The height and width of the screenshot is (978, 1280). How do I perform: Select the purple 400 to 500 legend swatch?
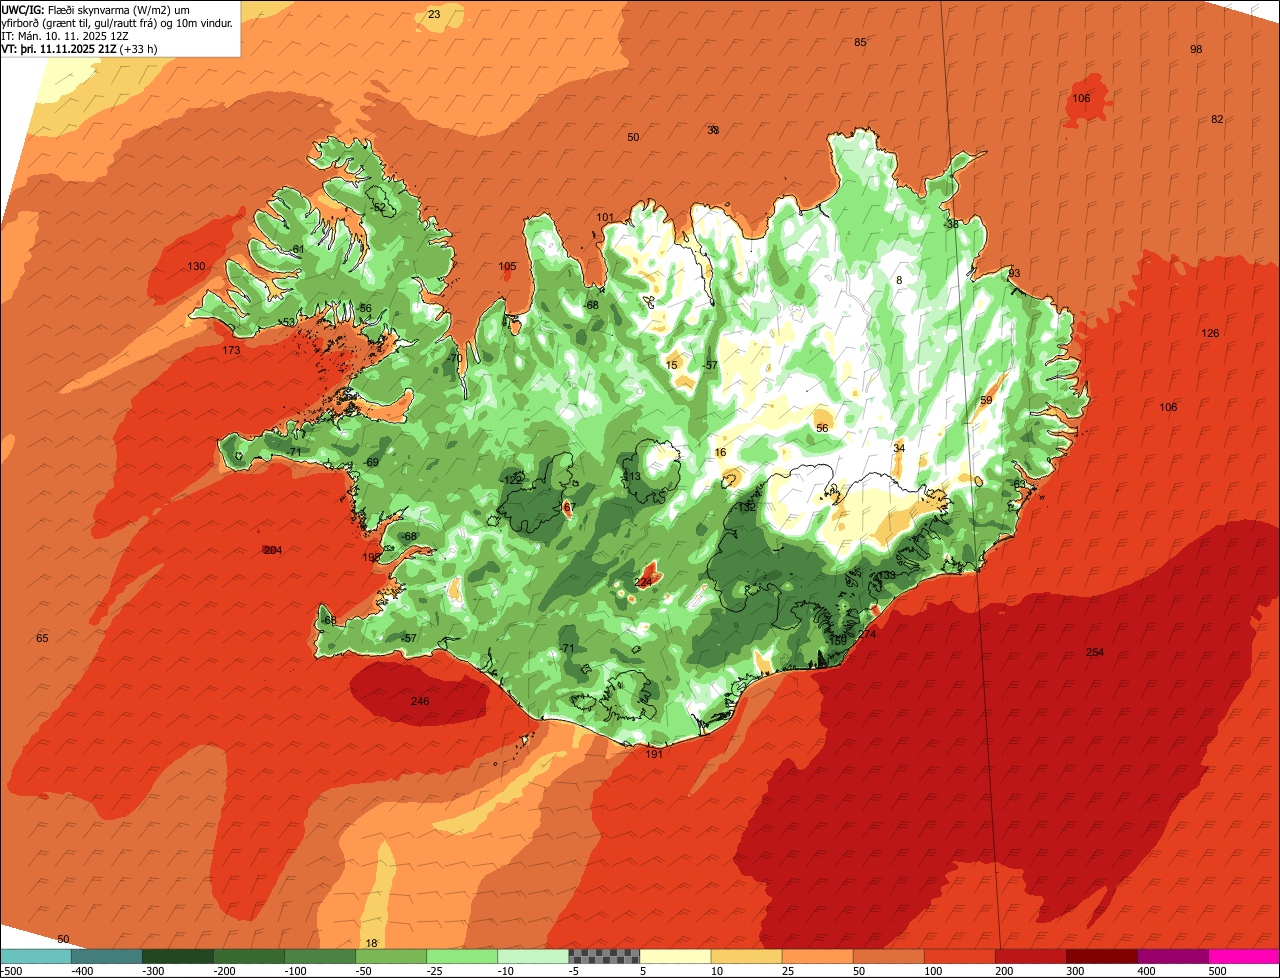(1173, 956)
